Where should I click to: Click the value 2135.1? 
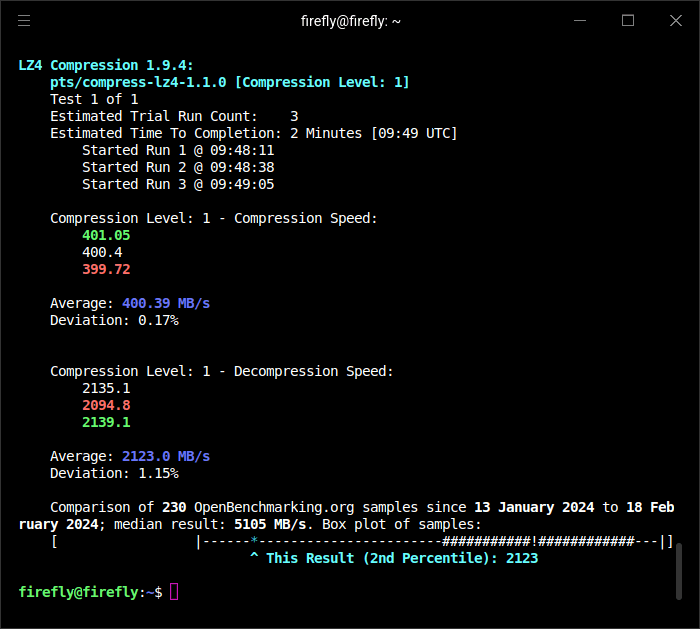pyautogui.click(x=106, y=388)
